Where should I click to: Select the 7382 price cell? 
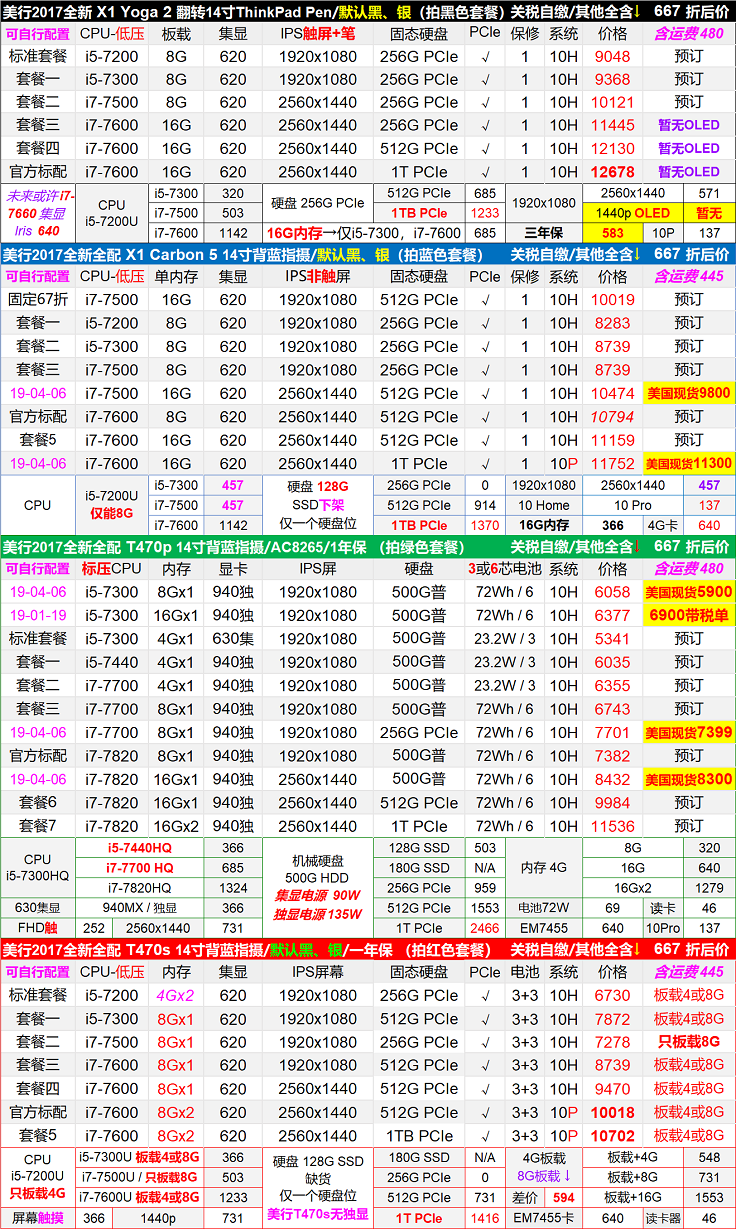[x=612, y=756]
